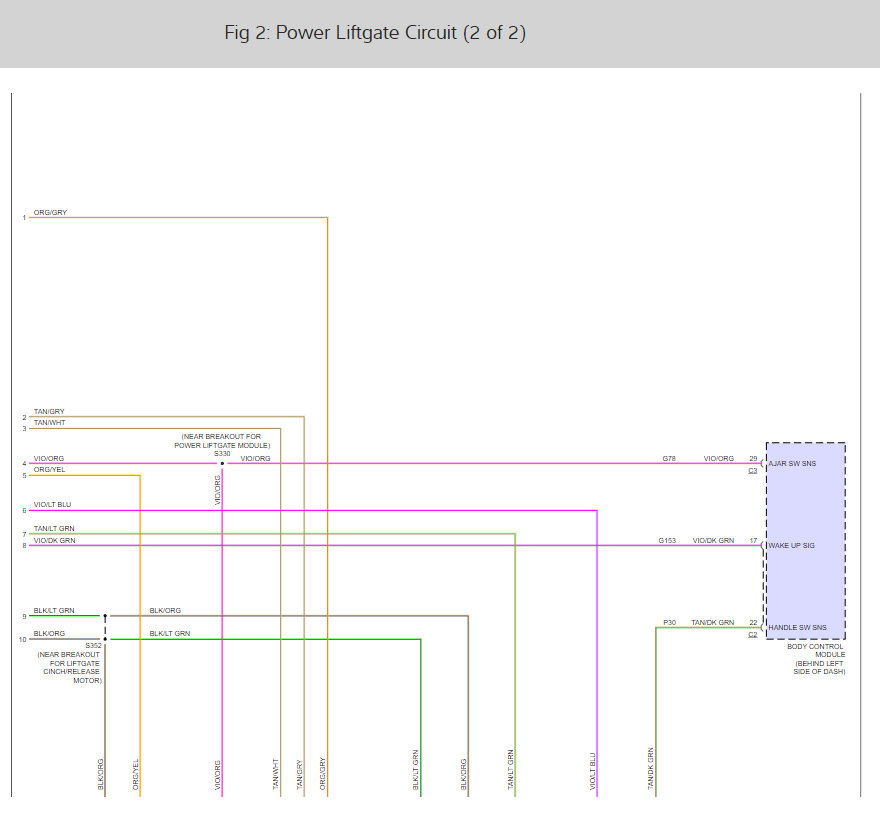Click the C3 connector label
This screenshot has height=824, width=880.
pos(753,471)
